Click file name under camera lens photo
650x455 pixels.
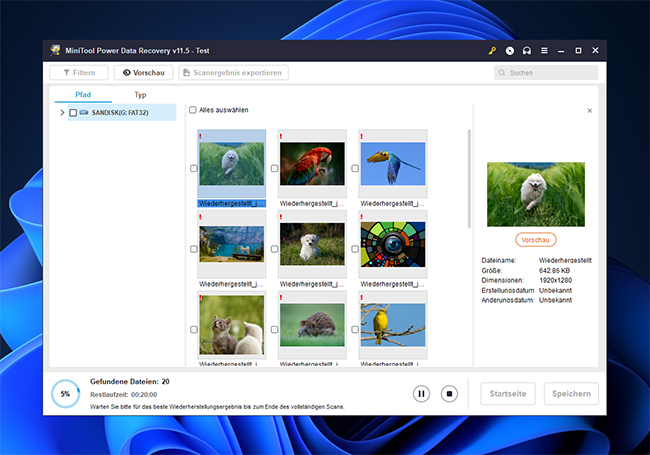coord(392,284)
